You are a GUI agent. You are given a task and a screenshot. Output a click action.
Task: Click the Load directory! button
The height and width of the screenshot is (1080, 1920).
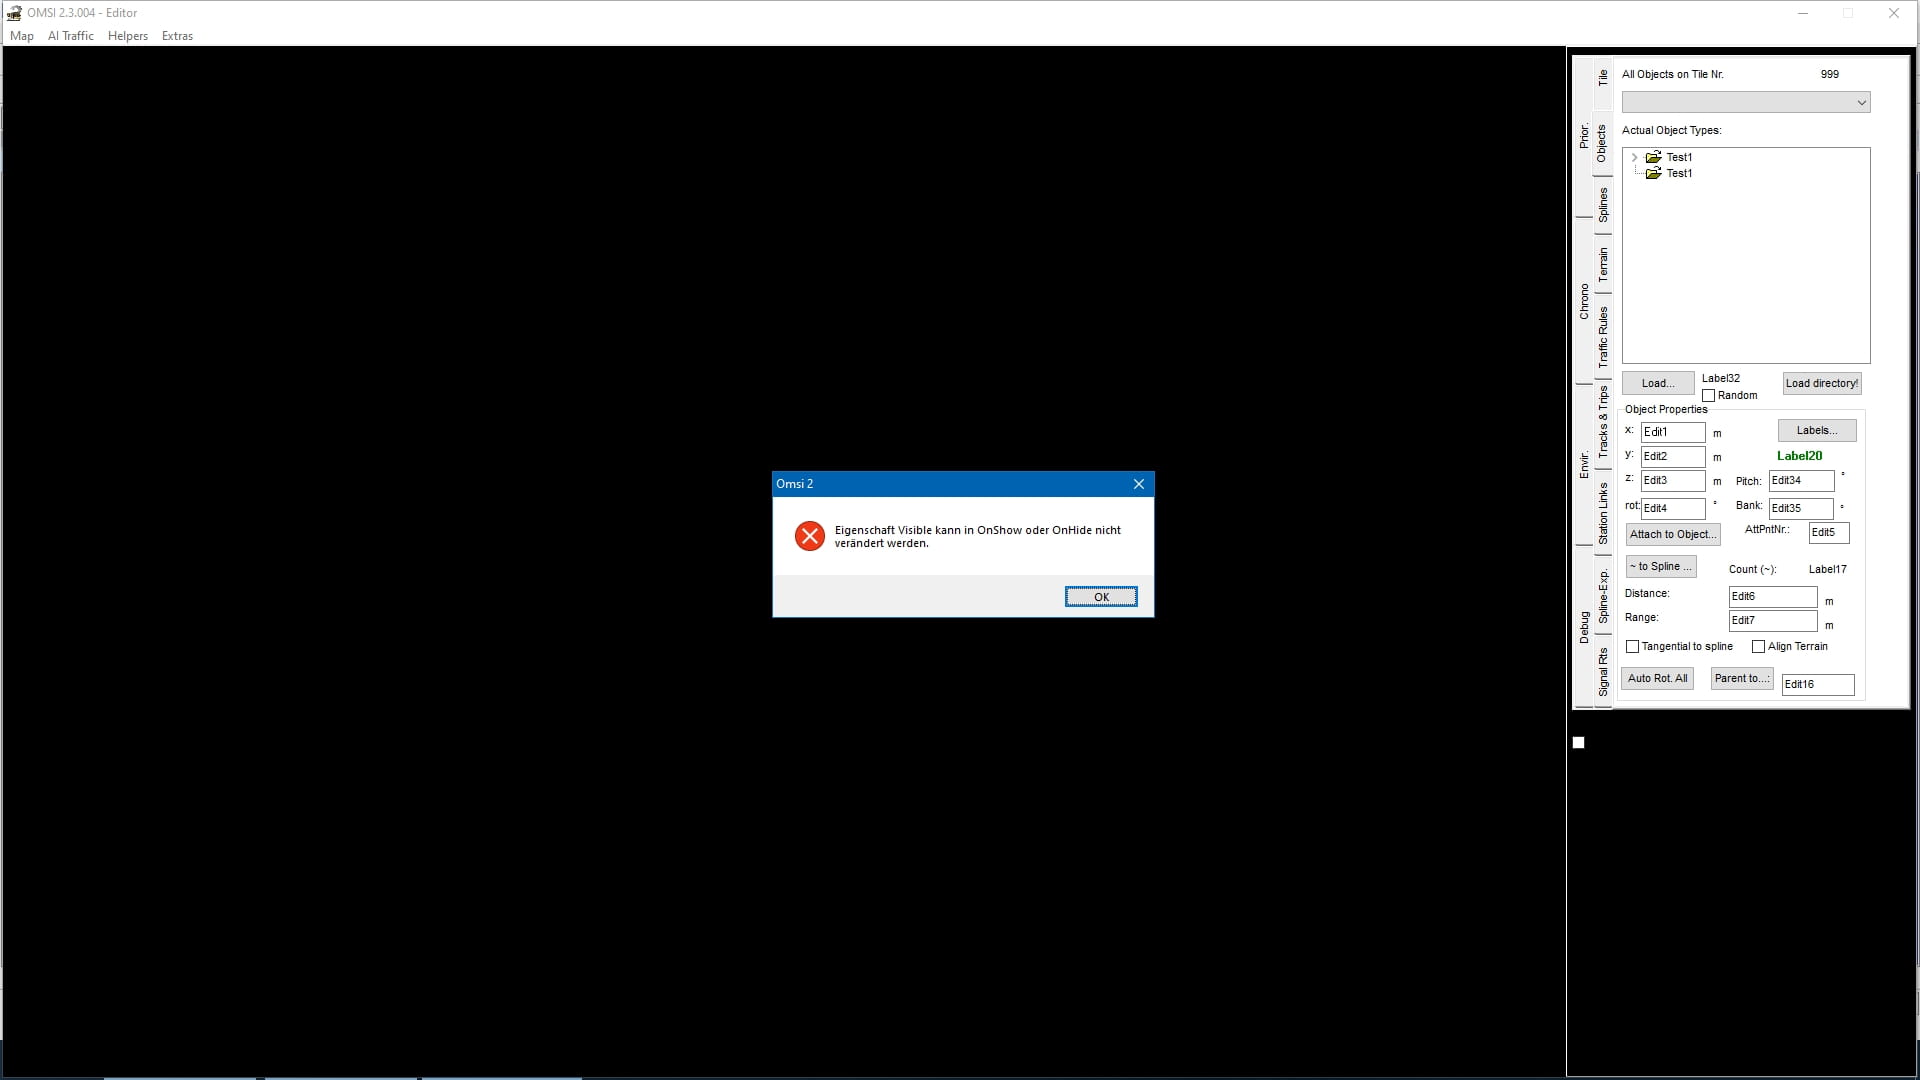pyautogui.click(x=1821, y=383)
